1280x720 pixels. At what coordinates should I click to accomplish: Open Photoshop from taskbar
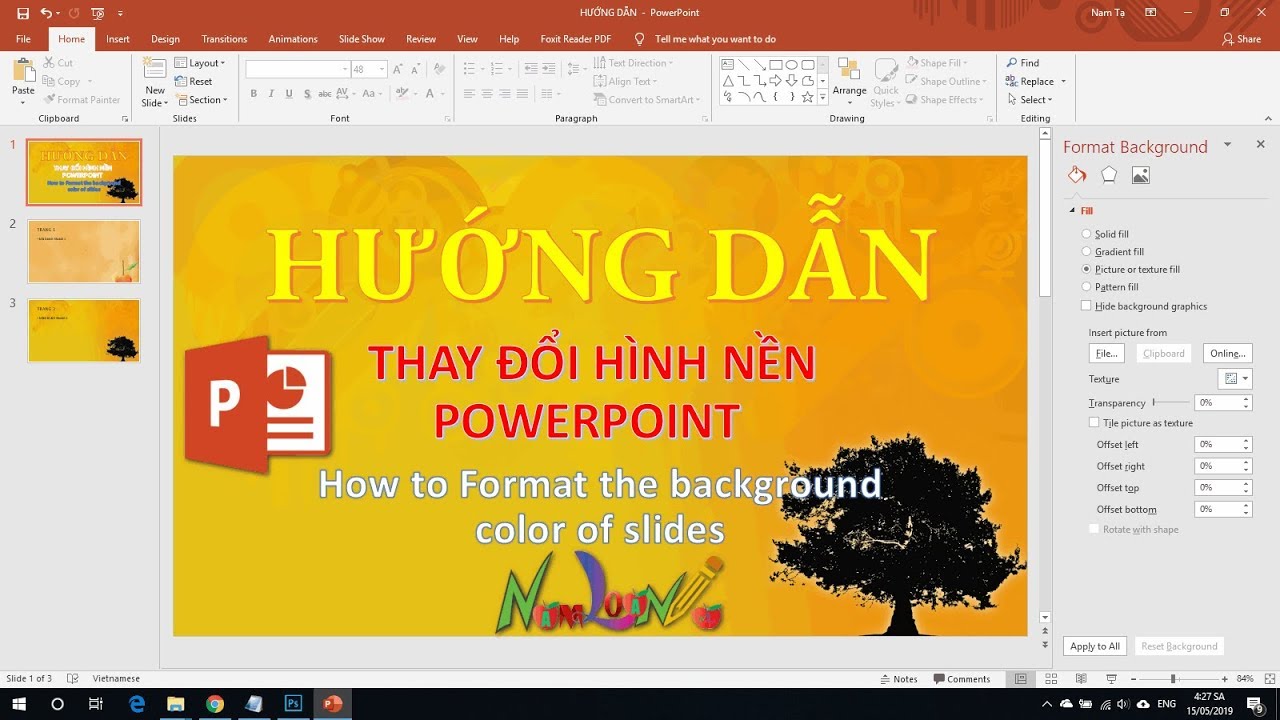tap(293, 704)
